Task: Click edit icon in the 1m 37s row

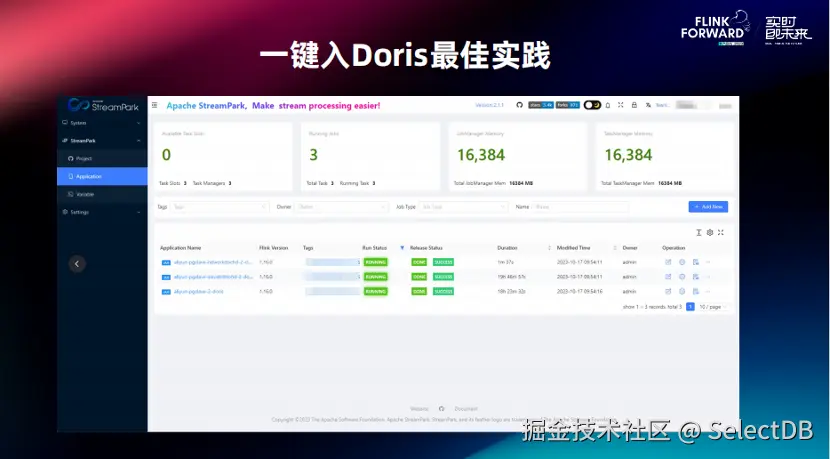Action: tap(668, 262)
